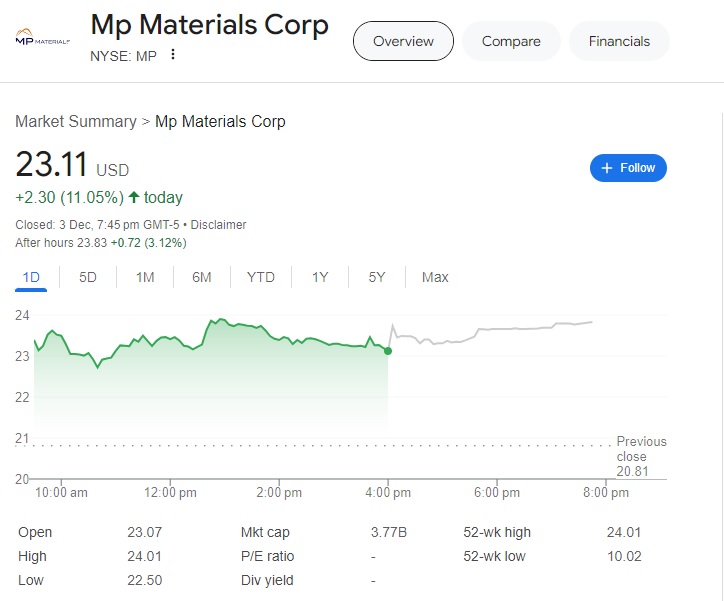Click the MP Materials company logo
Viewport: 724px width, 601px height.
42,37
